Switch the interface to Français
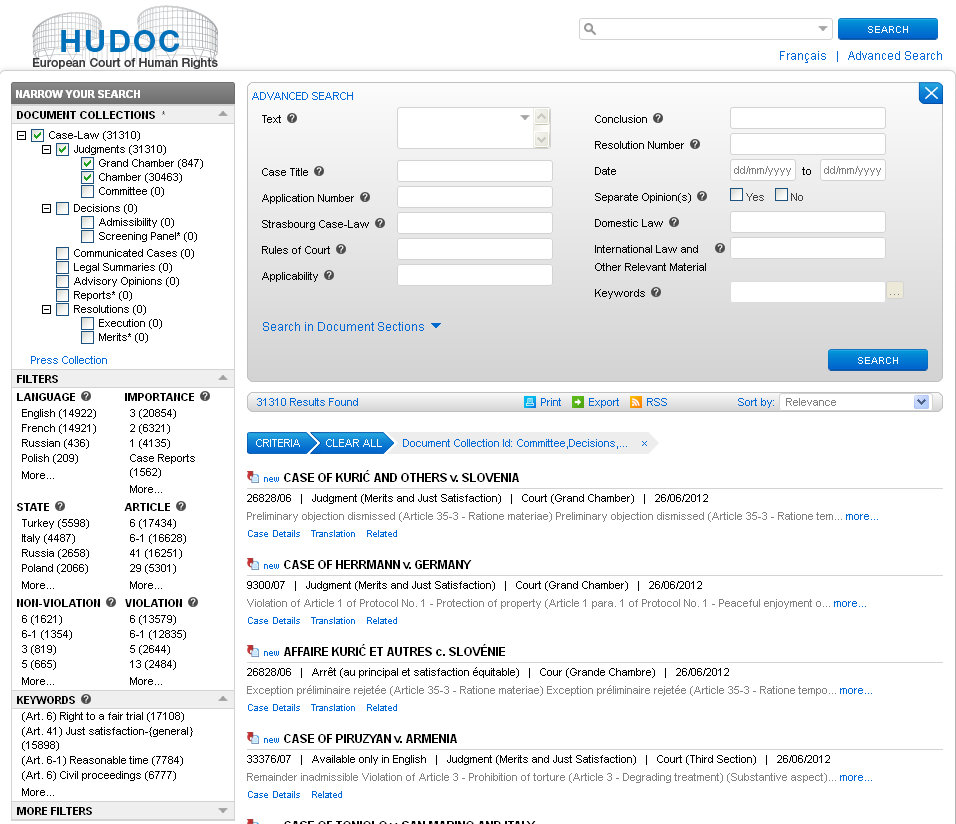Image resolution: width=956 pixels, height=824 pixels. (x=802, y=56)
